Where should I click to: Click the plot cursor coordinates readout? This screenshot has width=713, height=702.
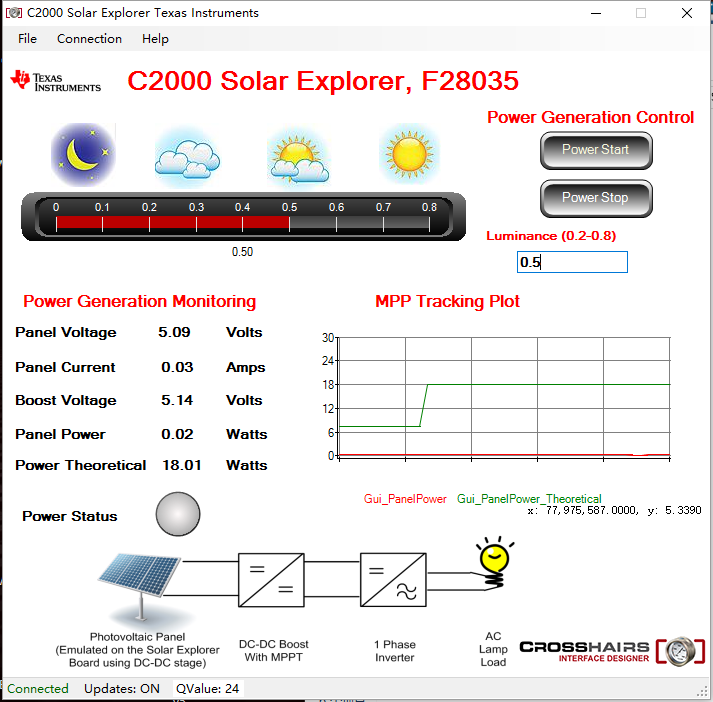point(614,511)
